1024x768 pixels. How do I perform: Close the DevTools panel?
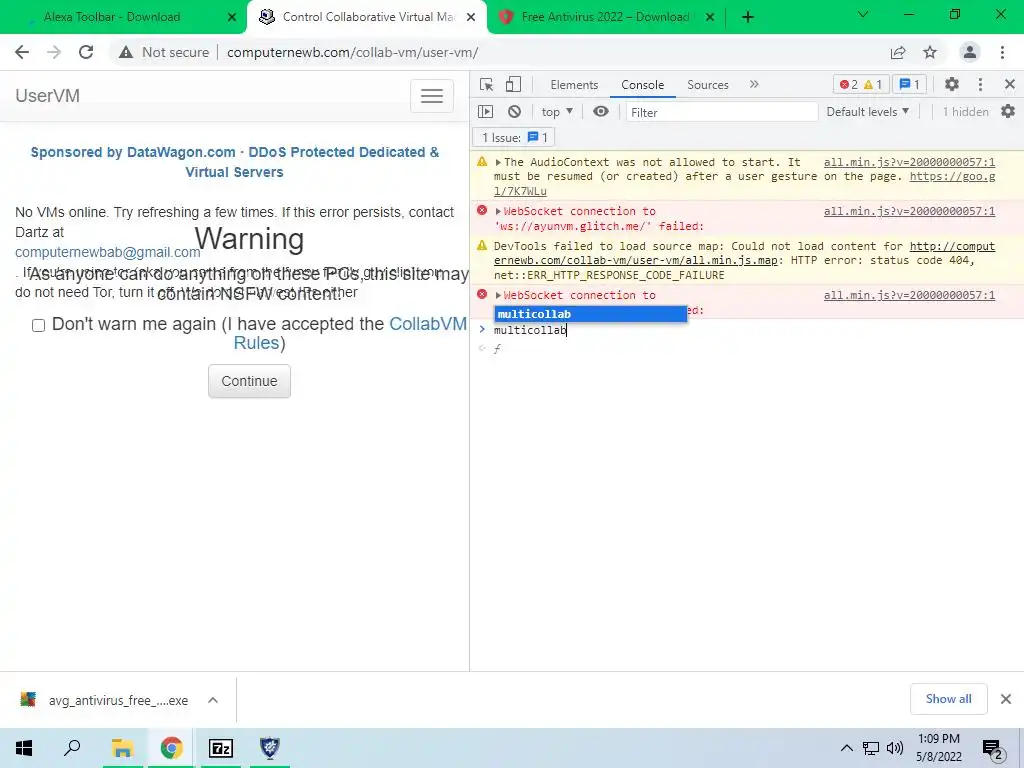tap(1010, 84)
